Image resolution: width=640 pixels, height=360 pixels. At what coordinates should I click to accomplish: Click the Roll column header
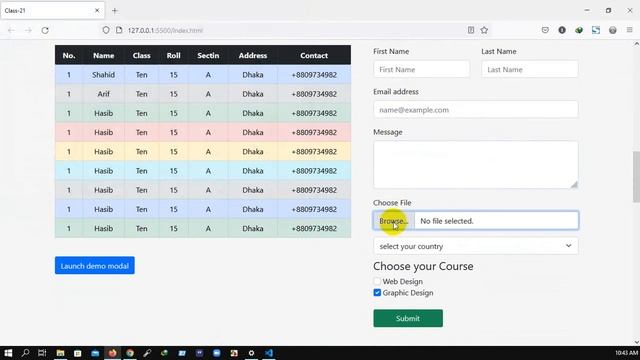(x=173, y=56)
